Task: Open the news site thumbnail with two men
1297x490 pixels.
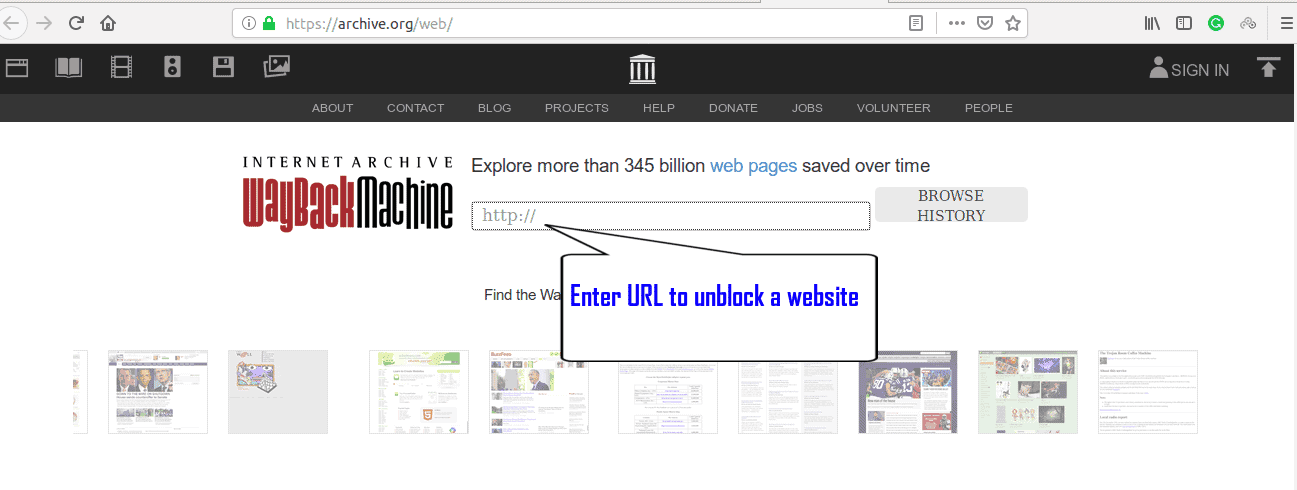Action: click(158, 392)
